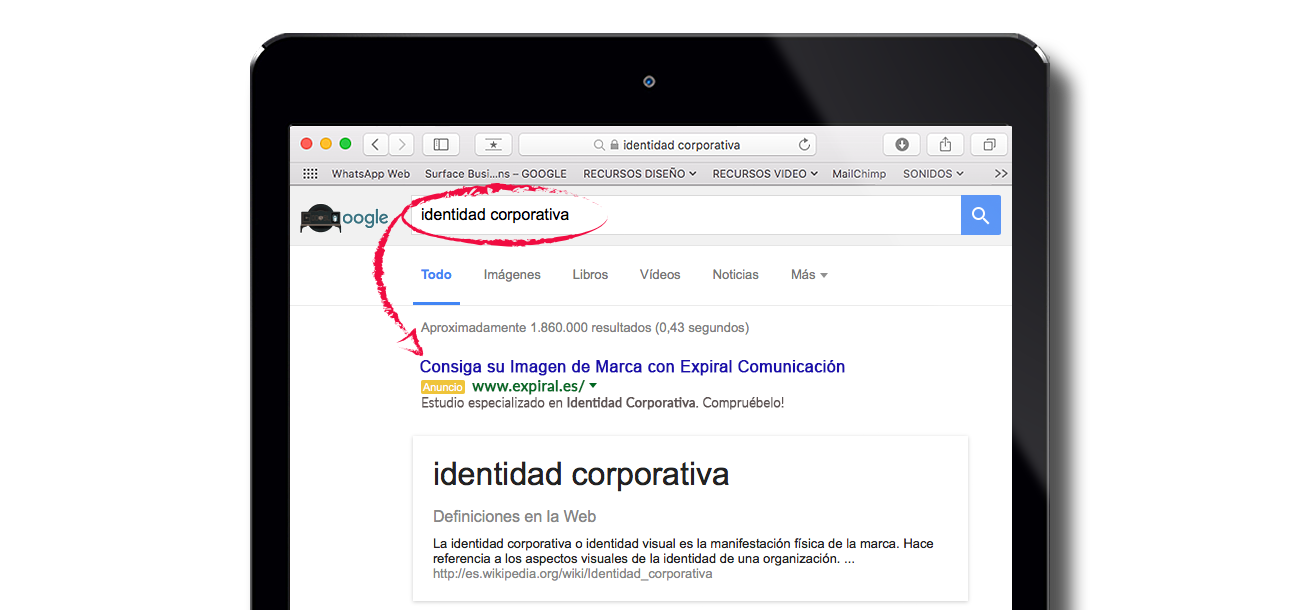The height and width of the screenshot is (610, 1300).
Task: Open Top Sites star button
Action: point(493,144)
